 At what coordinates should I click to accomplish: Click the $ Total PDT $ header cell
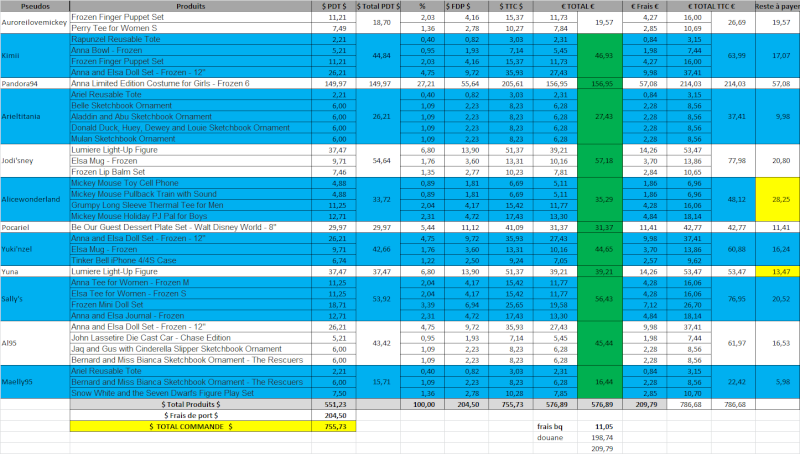378,6
